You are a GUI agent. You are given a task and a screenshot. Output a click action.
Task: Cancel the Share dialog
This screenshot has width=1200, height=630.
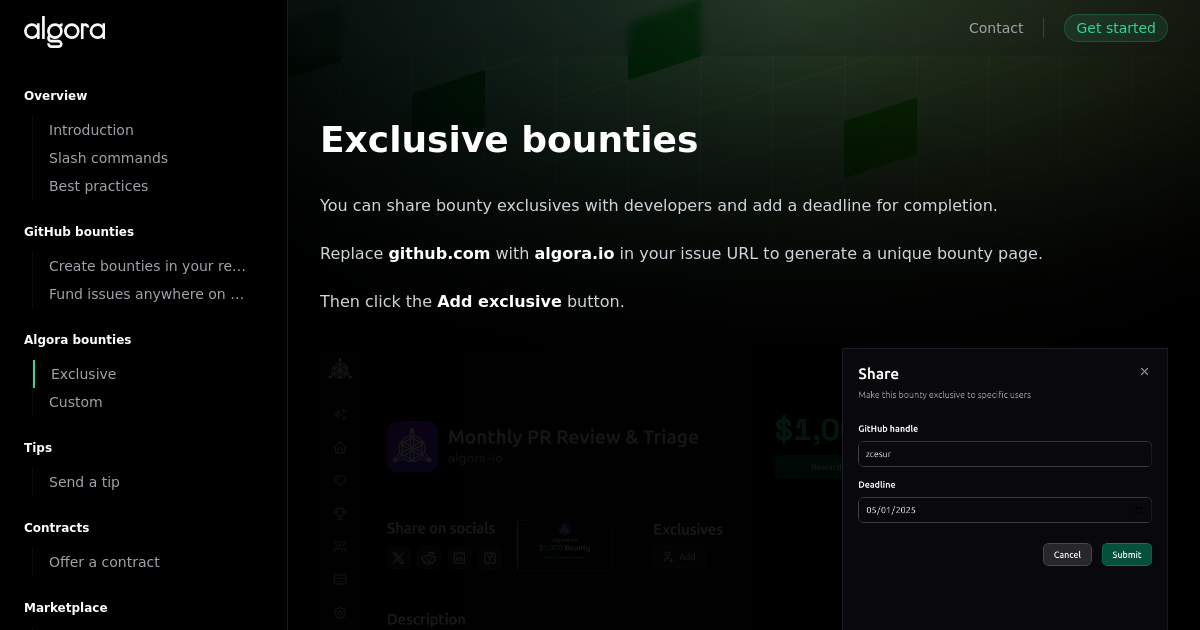click(x=1067, y=554)
